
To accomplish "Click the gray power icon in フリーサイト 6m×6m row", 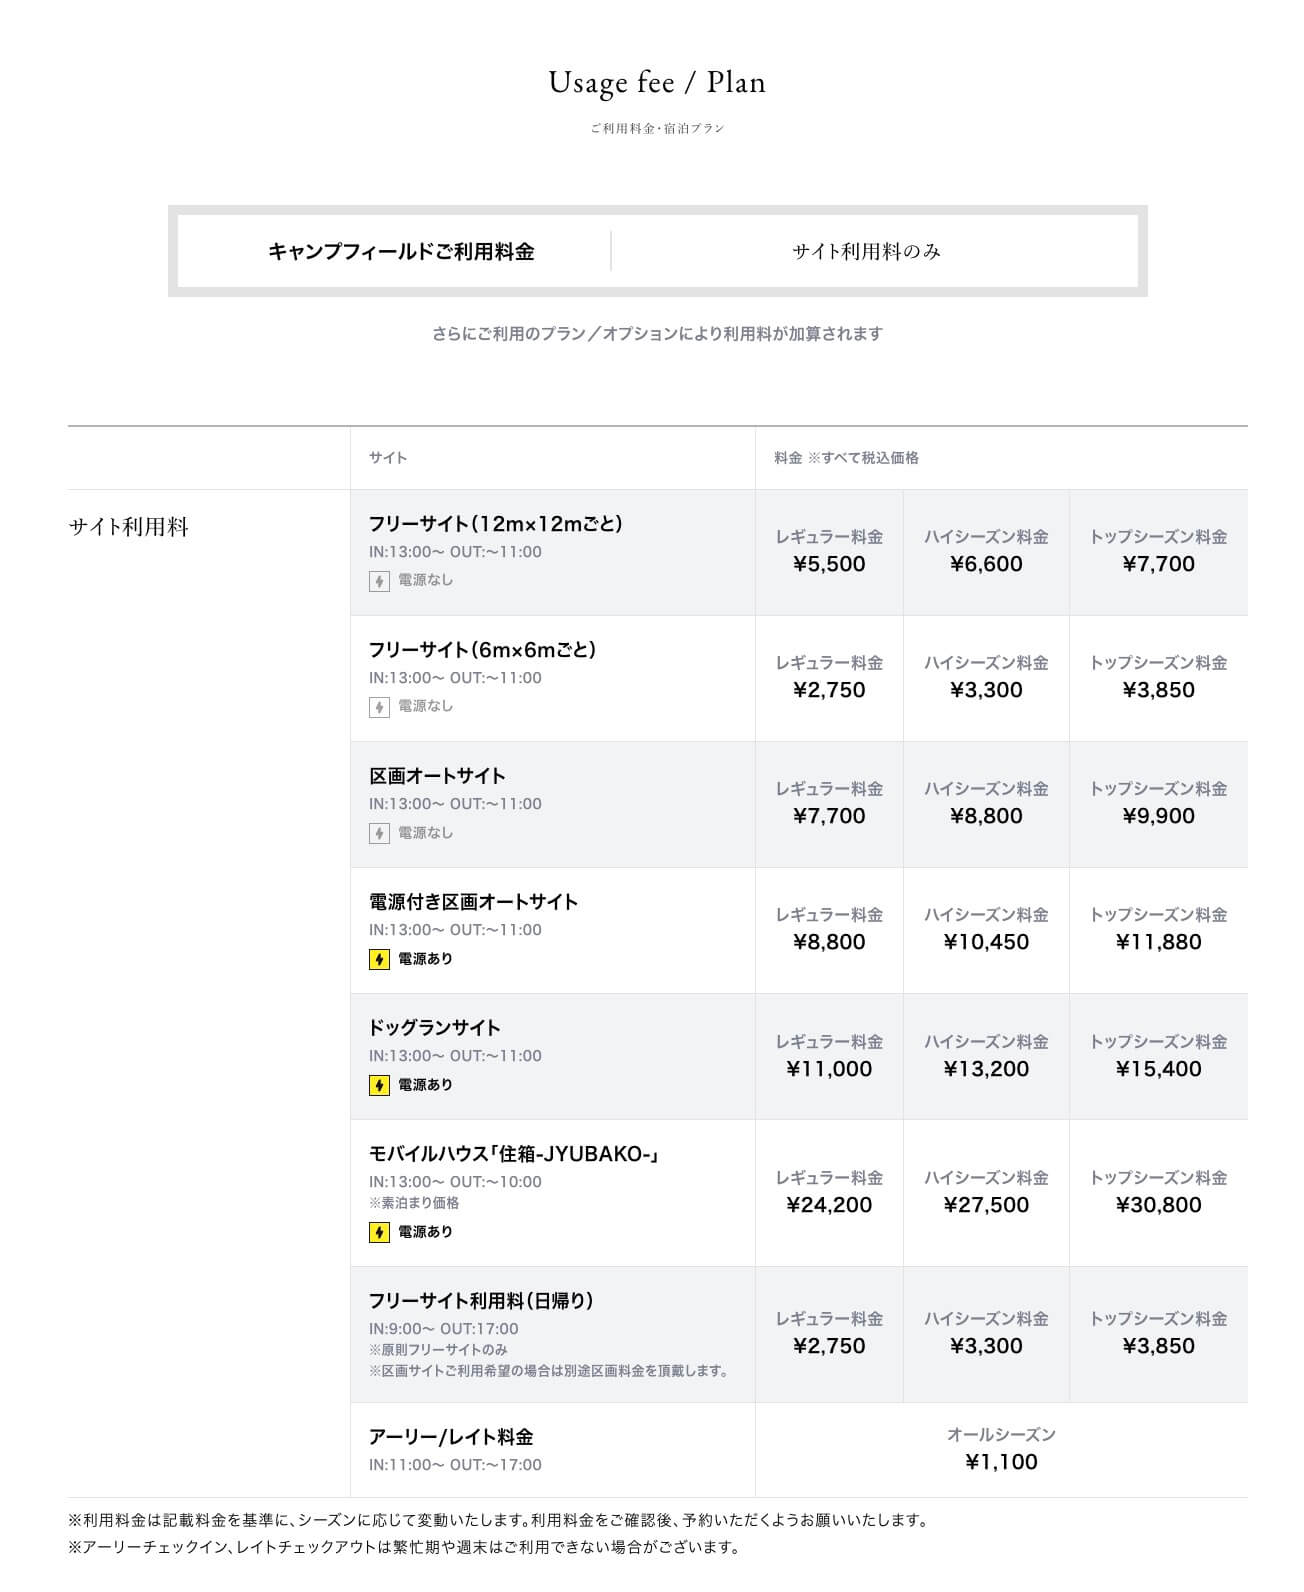I will pos(379,707).
